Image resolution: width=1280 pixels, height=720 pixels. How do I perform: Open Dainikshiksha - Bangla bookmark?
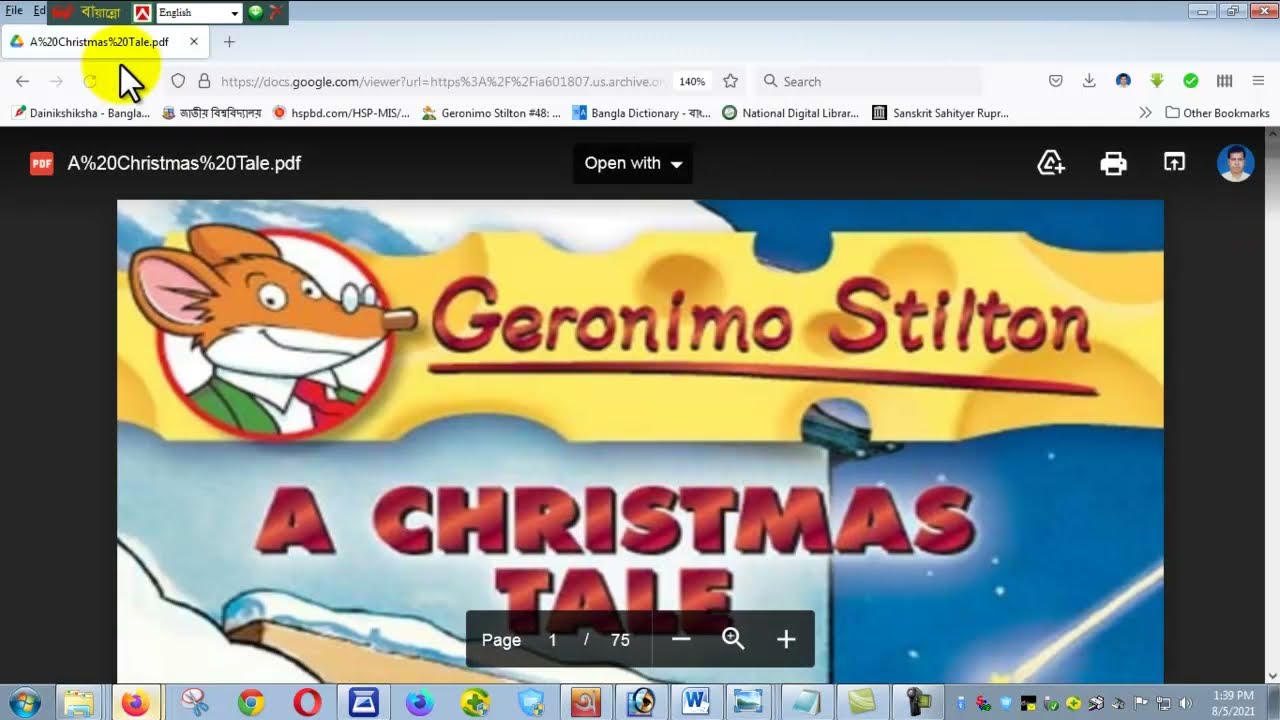tap(82, 113)
